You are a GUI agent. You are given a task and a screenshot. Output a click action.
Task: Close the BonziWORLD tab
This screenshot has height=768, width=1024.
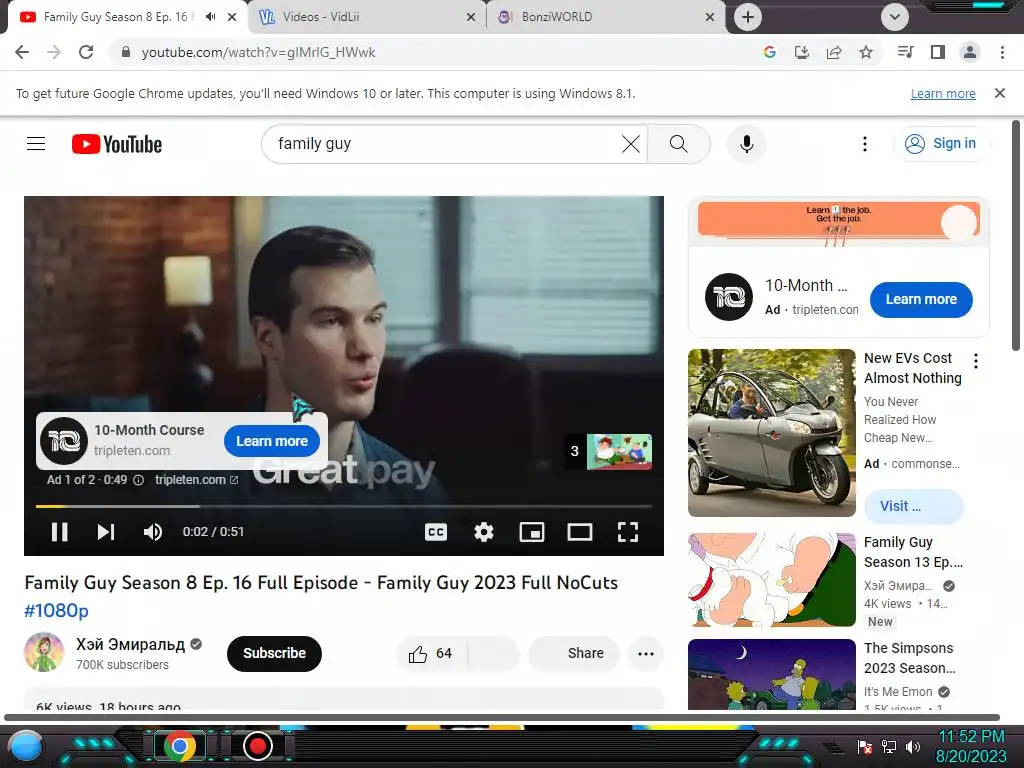(x=710, y=17)
